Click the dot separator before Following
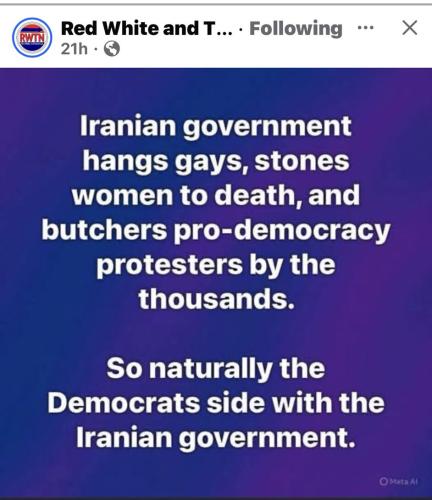Screen dimensions: 432x500 [x=241, y=29]
